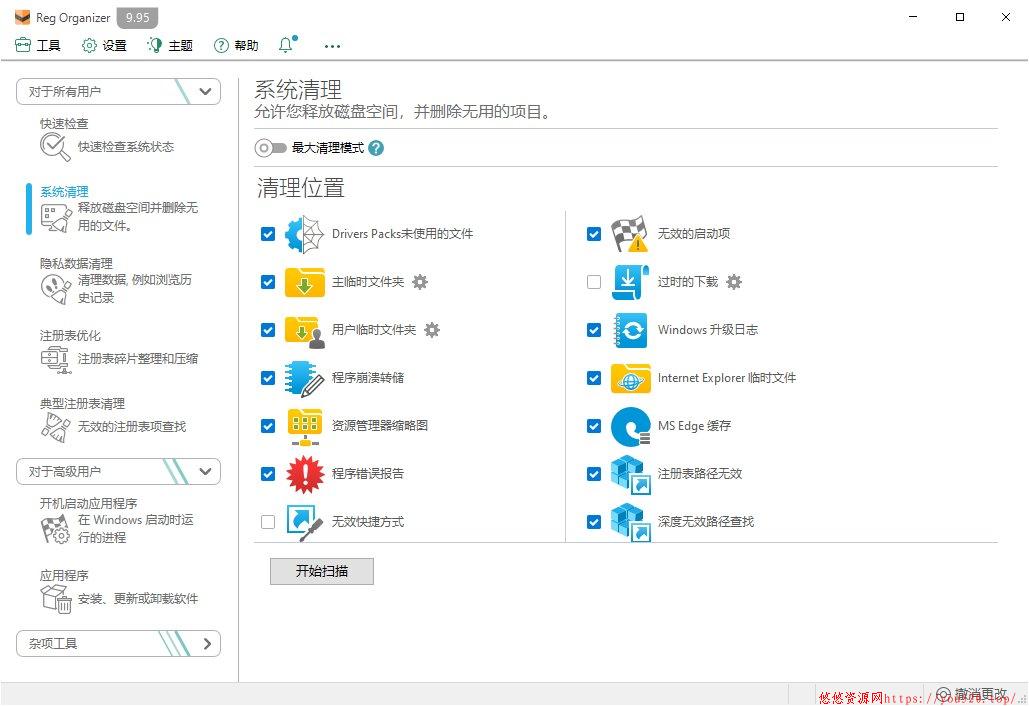Click the 撤消更改 button in status bar

pos(973,694)
